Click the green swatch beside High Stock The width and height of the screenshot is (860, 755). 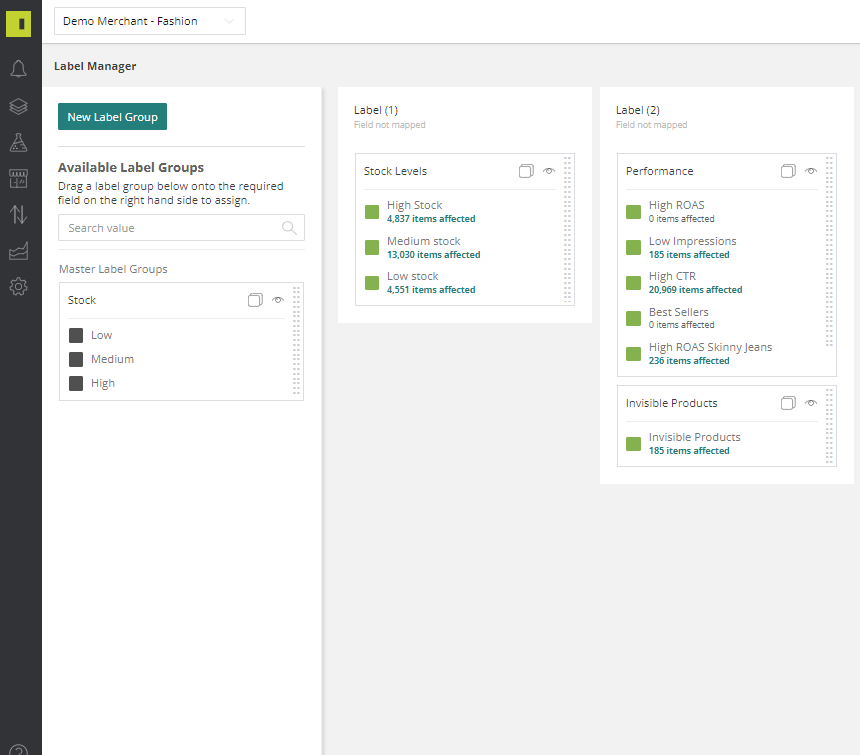[x=372, y=212]
